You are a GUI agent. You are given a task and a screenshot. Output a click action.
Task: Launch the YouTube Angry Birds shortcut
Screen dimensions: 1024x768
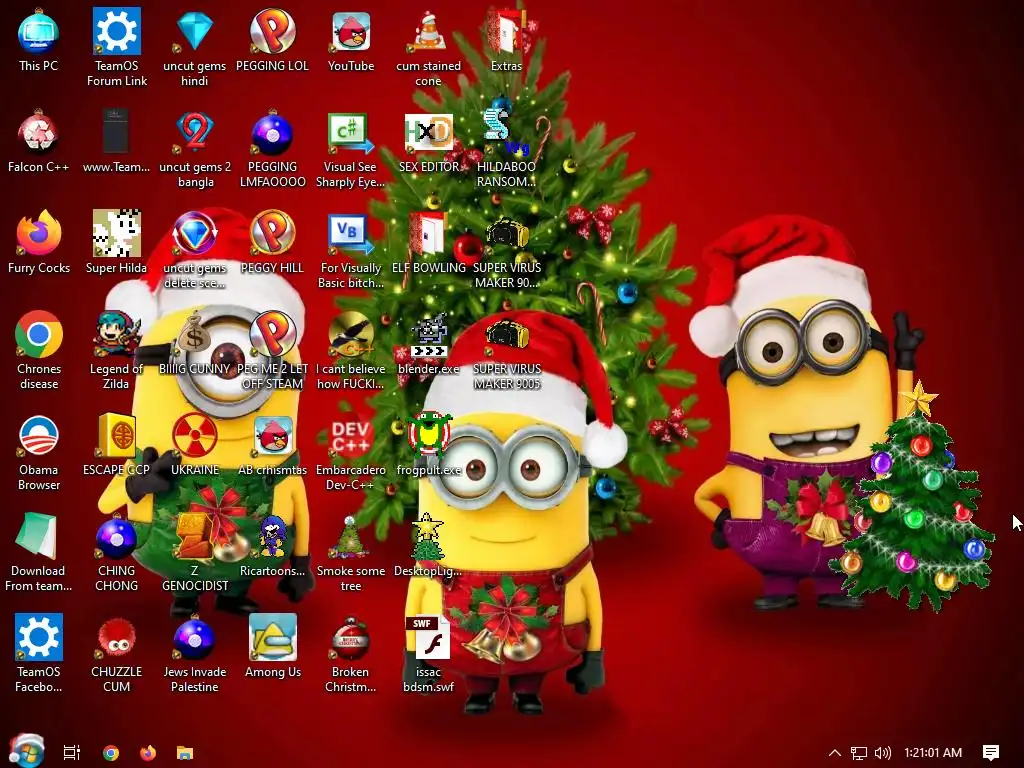point(351,40)
